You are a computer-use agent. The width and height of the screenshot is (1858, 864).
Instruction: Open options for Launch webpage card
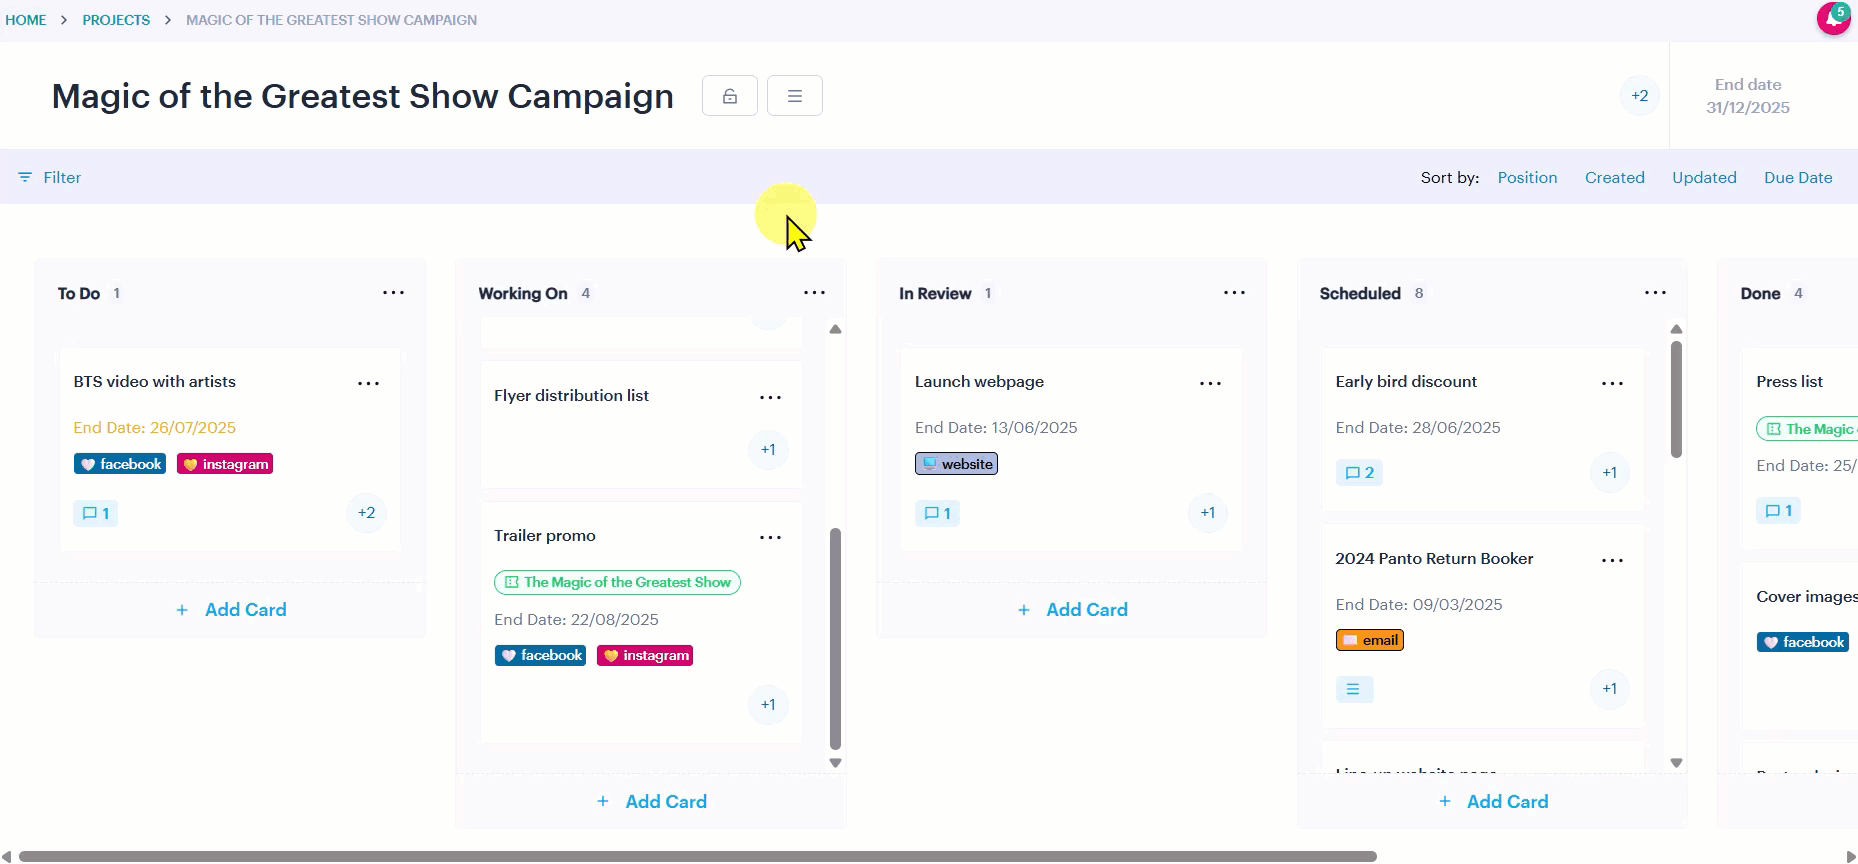tap(1211, 383)
